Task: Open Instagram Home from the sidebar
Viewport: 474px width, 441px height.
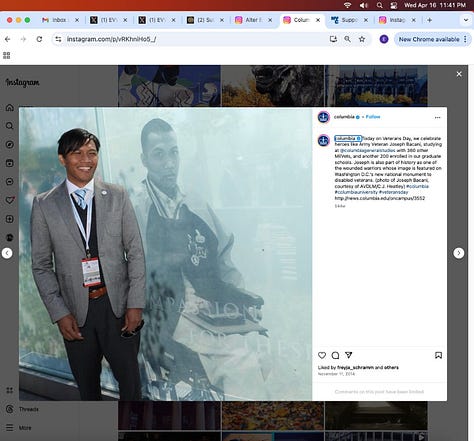Action: 10,107
